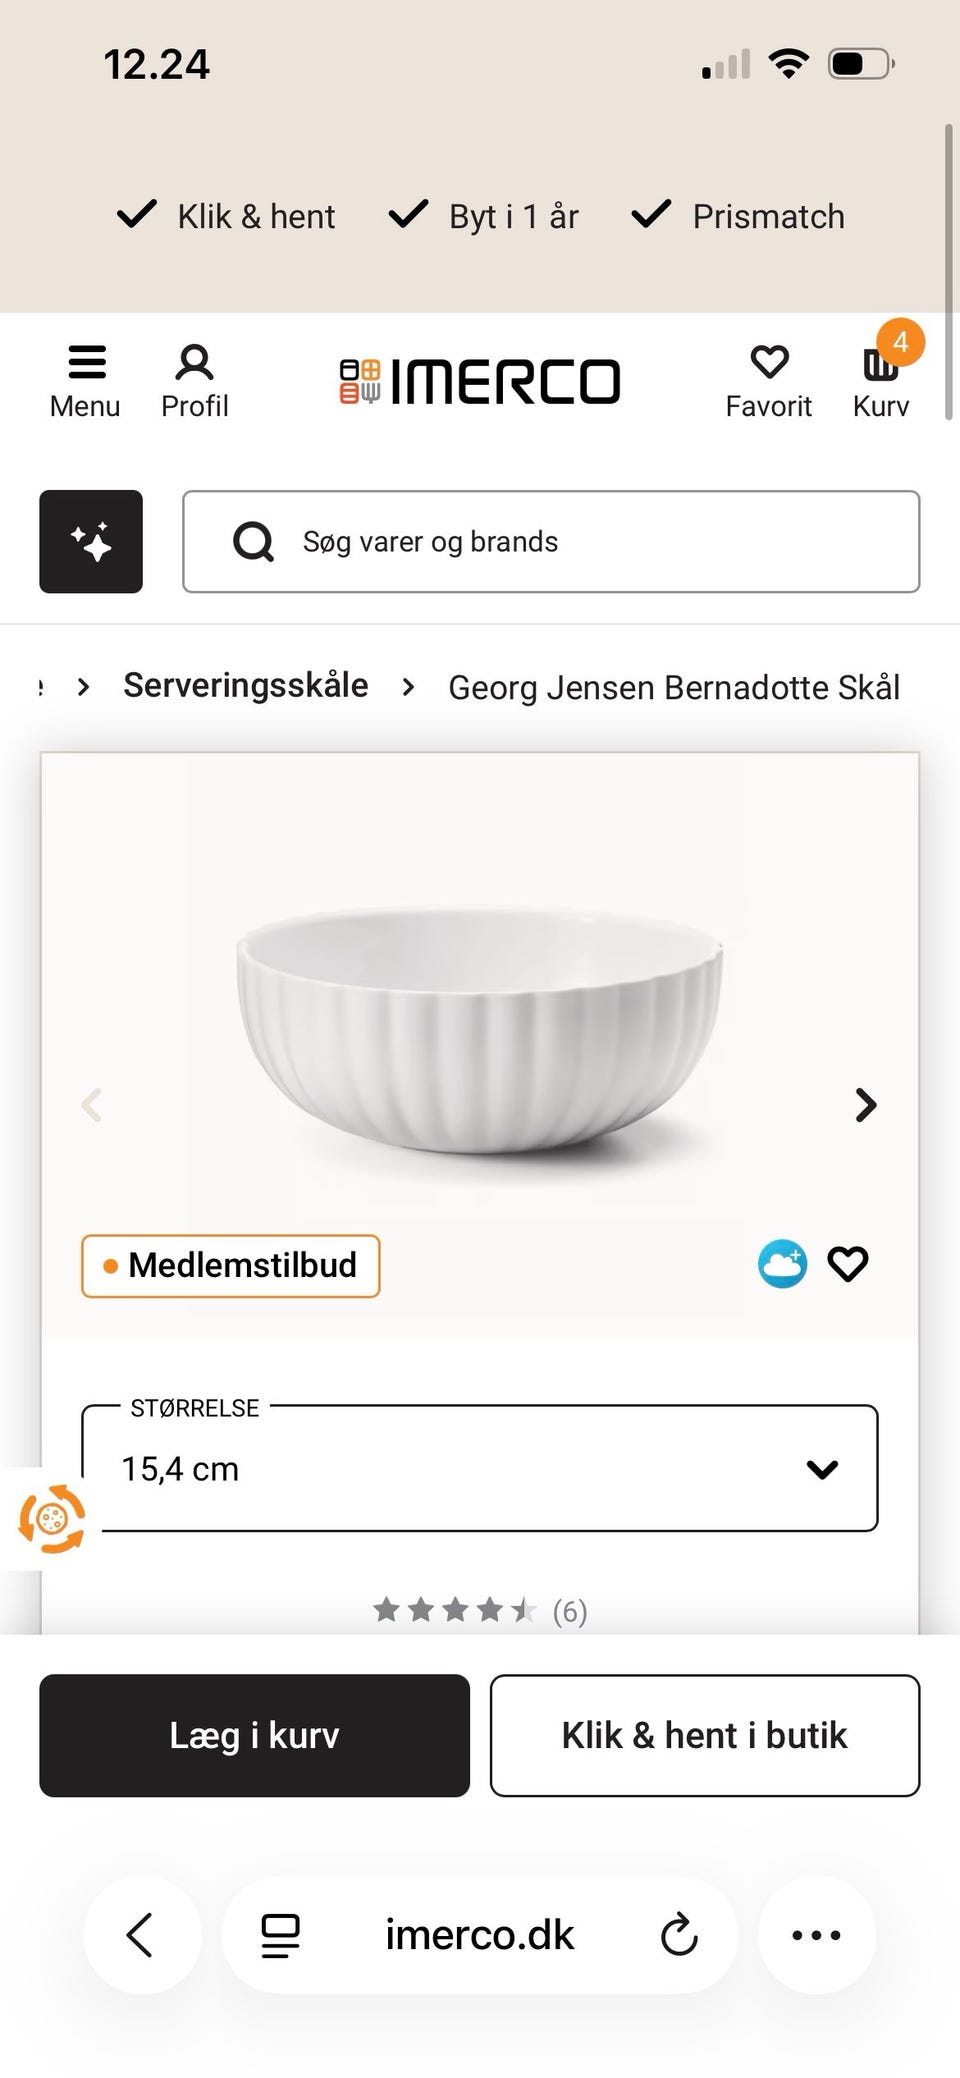960x2078 pixels.
Task: Show previous product image with left chevron
Action: coord(92,1105)
